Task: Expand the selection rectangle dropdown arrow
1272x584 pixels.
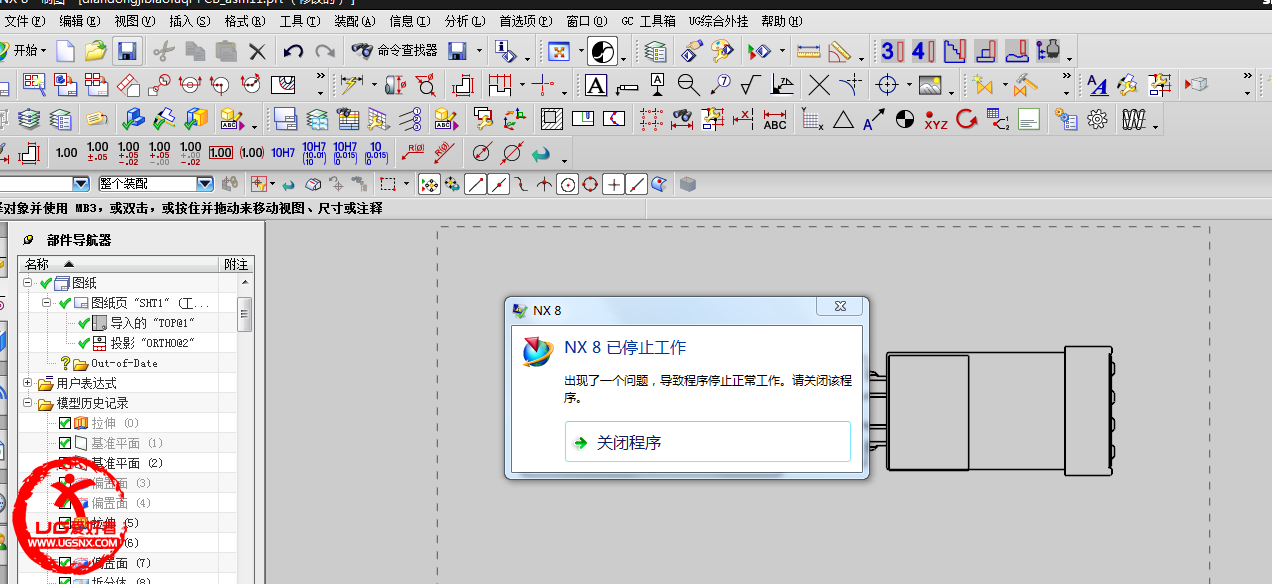Action: (x=404, y=185)
